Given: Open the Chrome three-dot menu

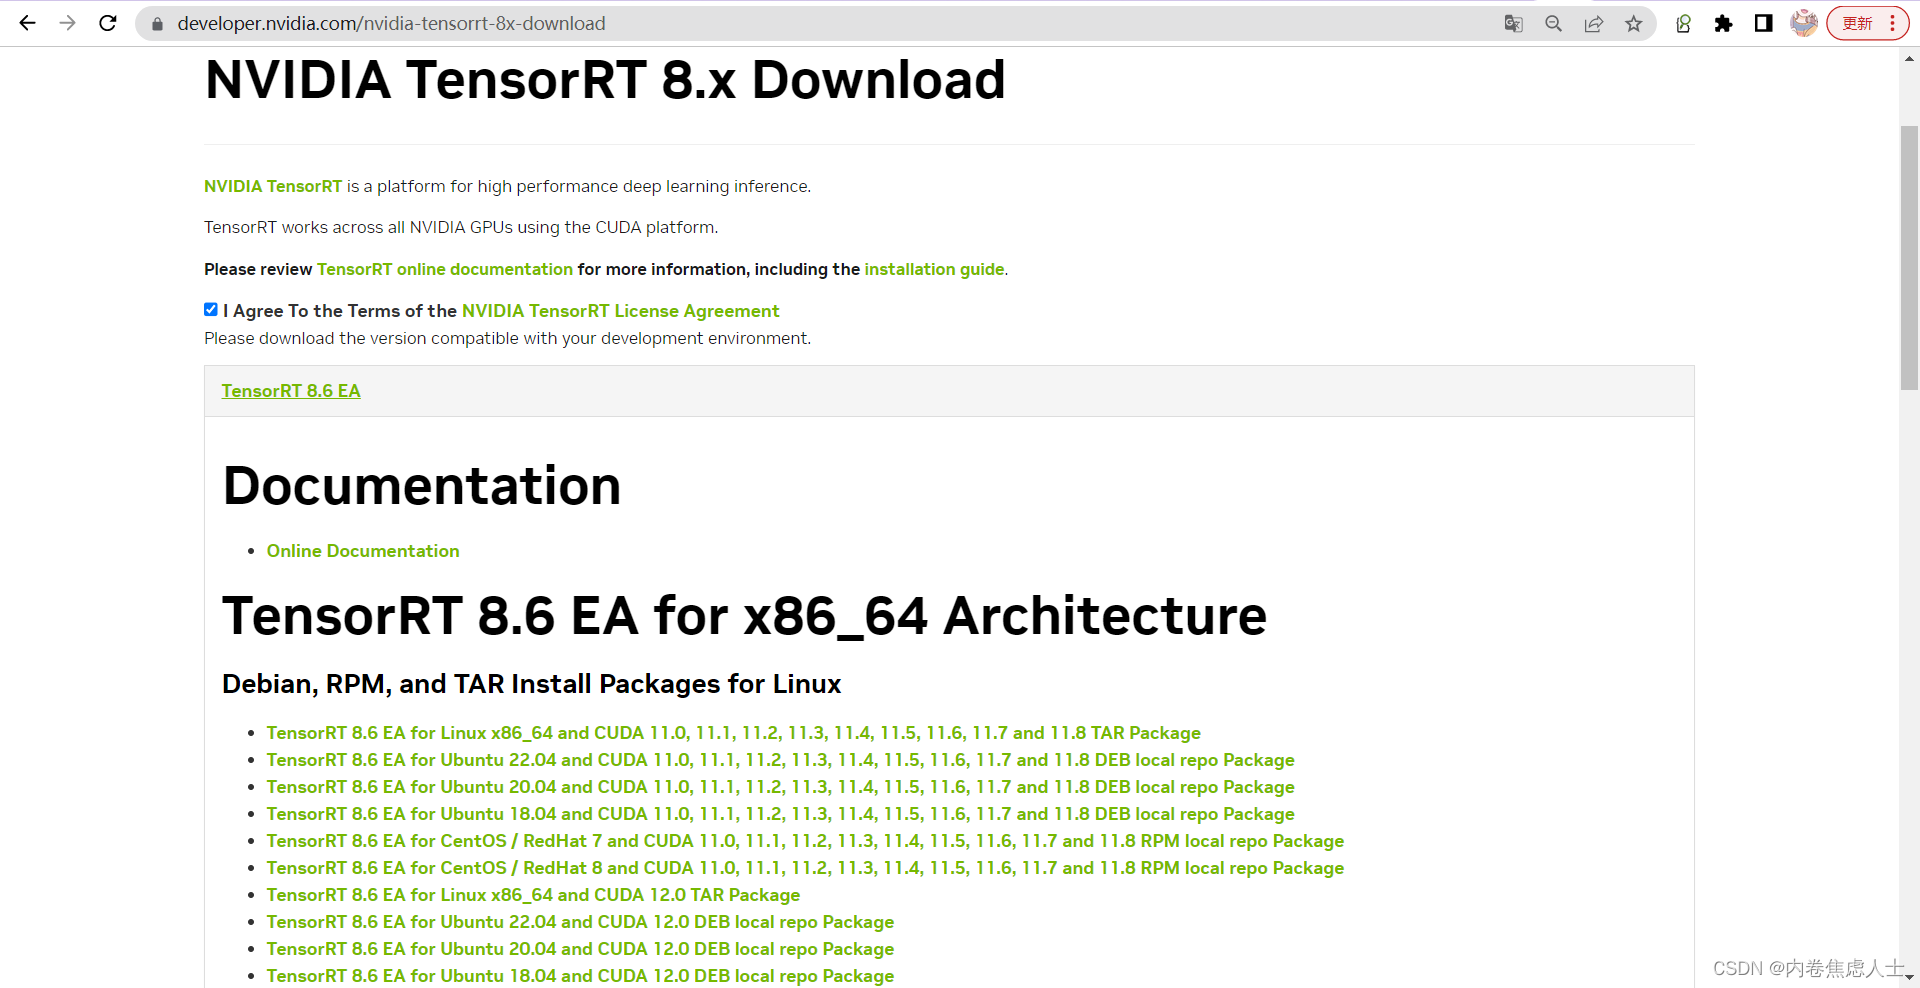Looking at the screenshot, I should click(x=1893, y=23).
